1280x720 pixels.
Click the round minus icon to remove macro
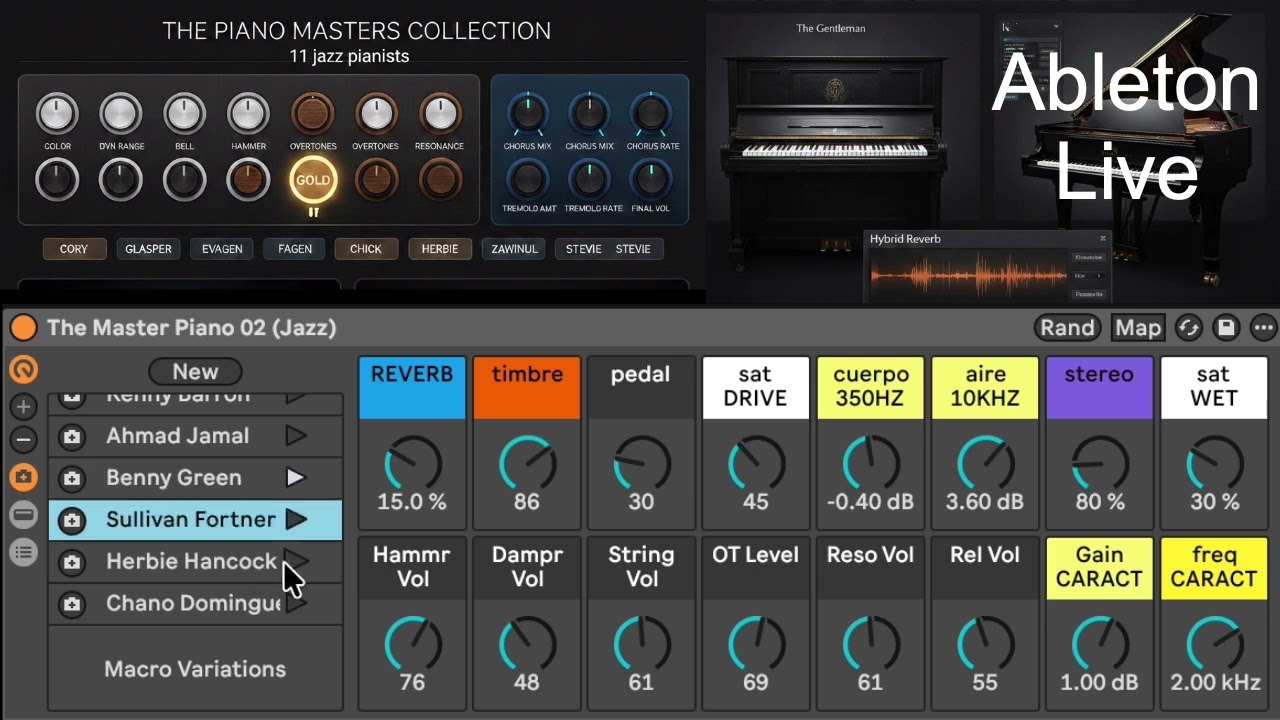click(23, 440)
